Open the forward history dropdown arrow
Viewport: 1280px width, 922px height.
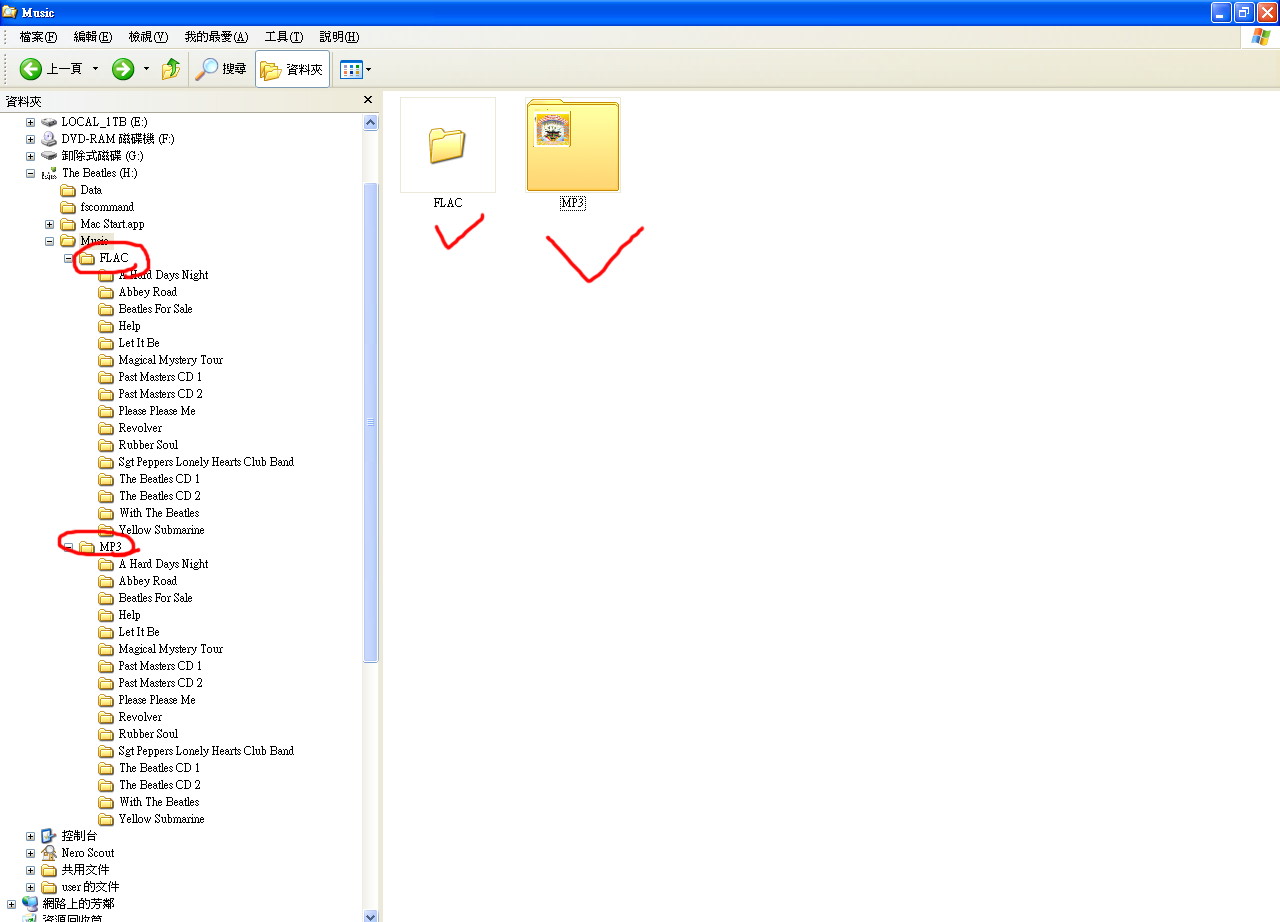[x=146, y=69]
